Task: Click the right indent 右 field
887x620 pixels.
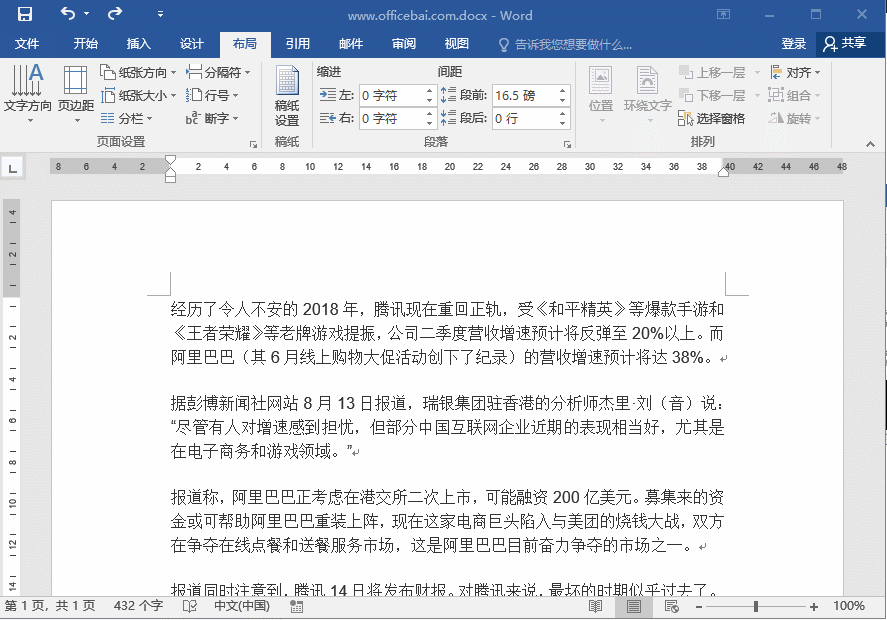Action: [x=393, y=119]
